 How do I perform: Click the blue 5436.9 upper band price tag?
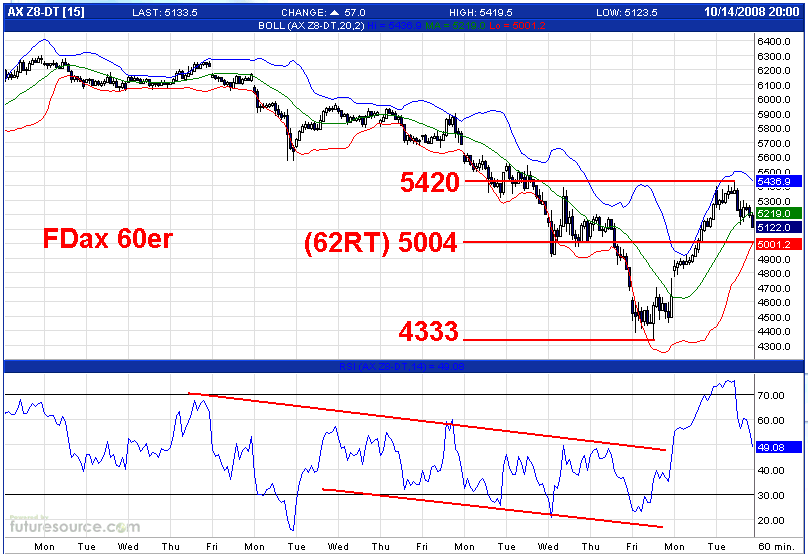coord(779,181)
